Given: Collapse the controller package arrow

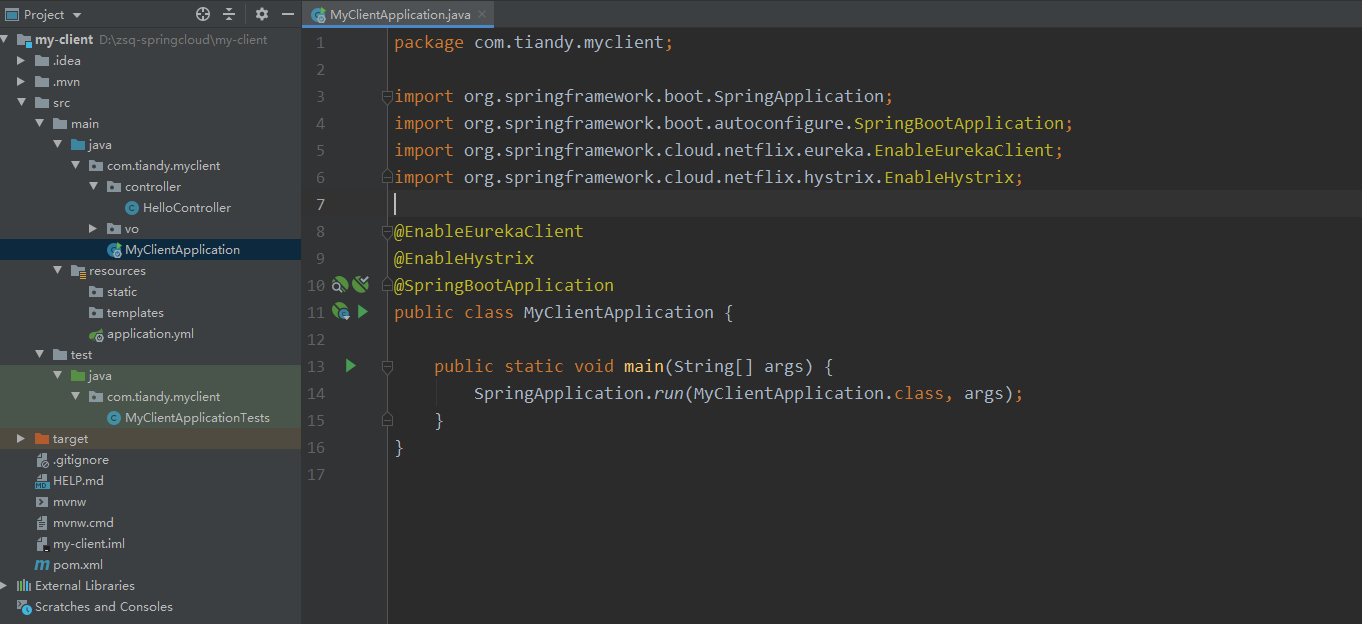Looking at the screenshot, I should (x=94, y=187).
